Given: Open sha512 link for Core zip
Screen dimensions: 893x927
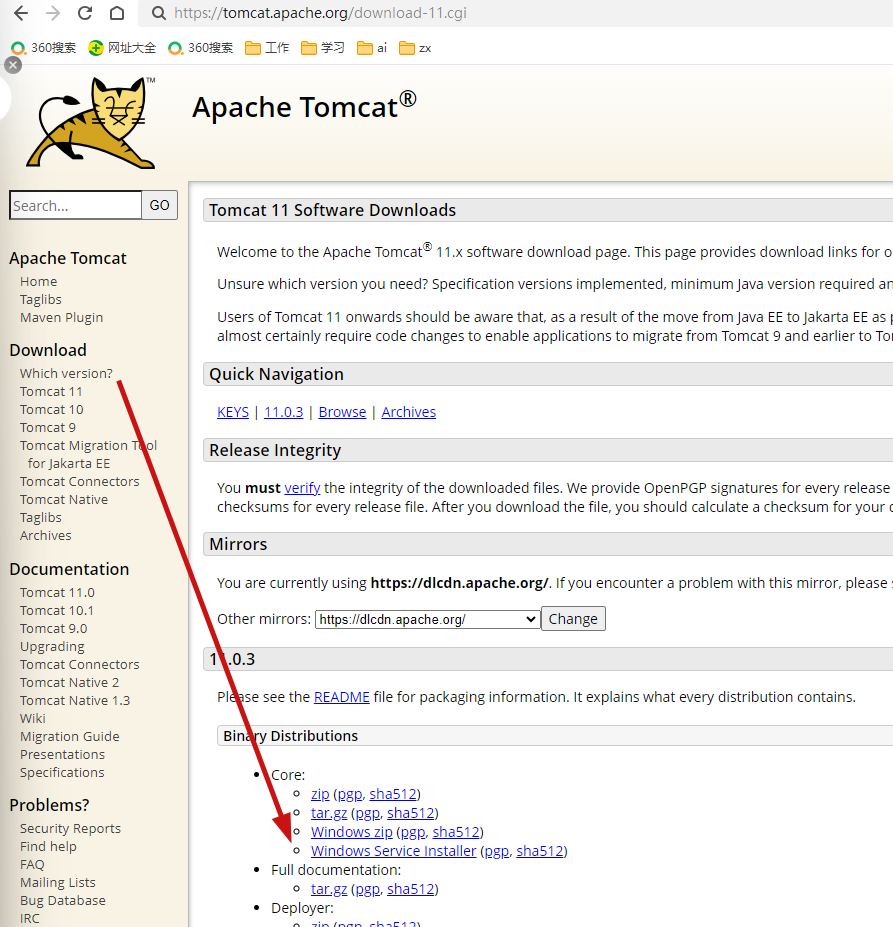Looking at the screenshot, I should (x=393, y=794).
